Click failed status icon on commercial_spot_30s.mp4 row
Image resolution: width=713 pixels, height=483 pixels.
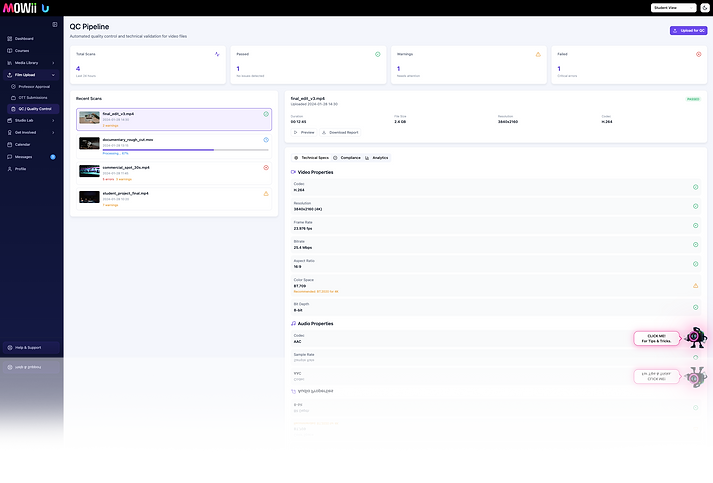(266, 167)
